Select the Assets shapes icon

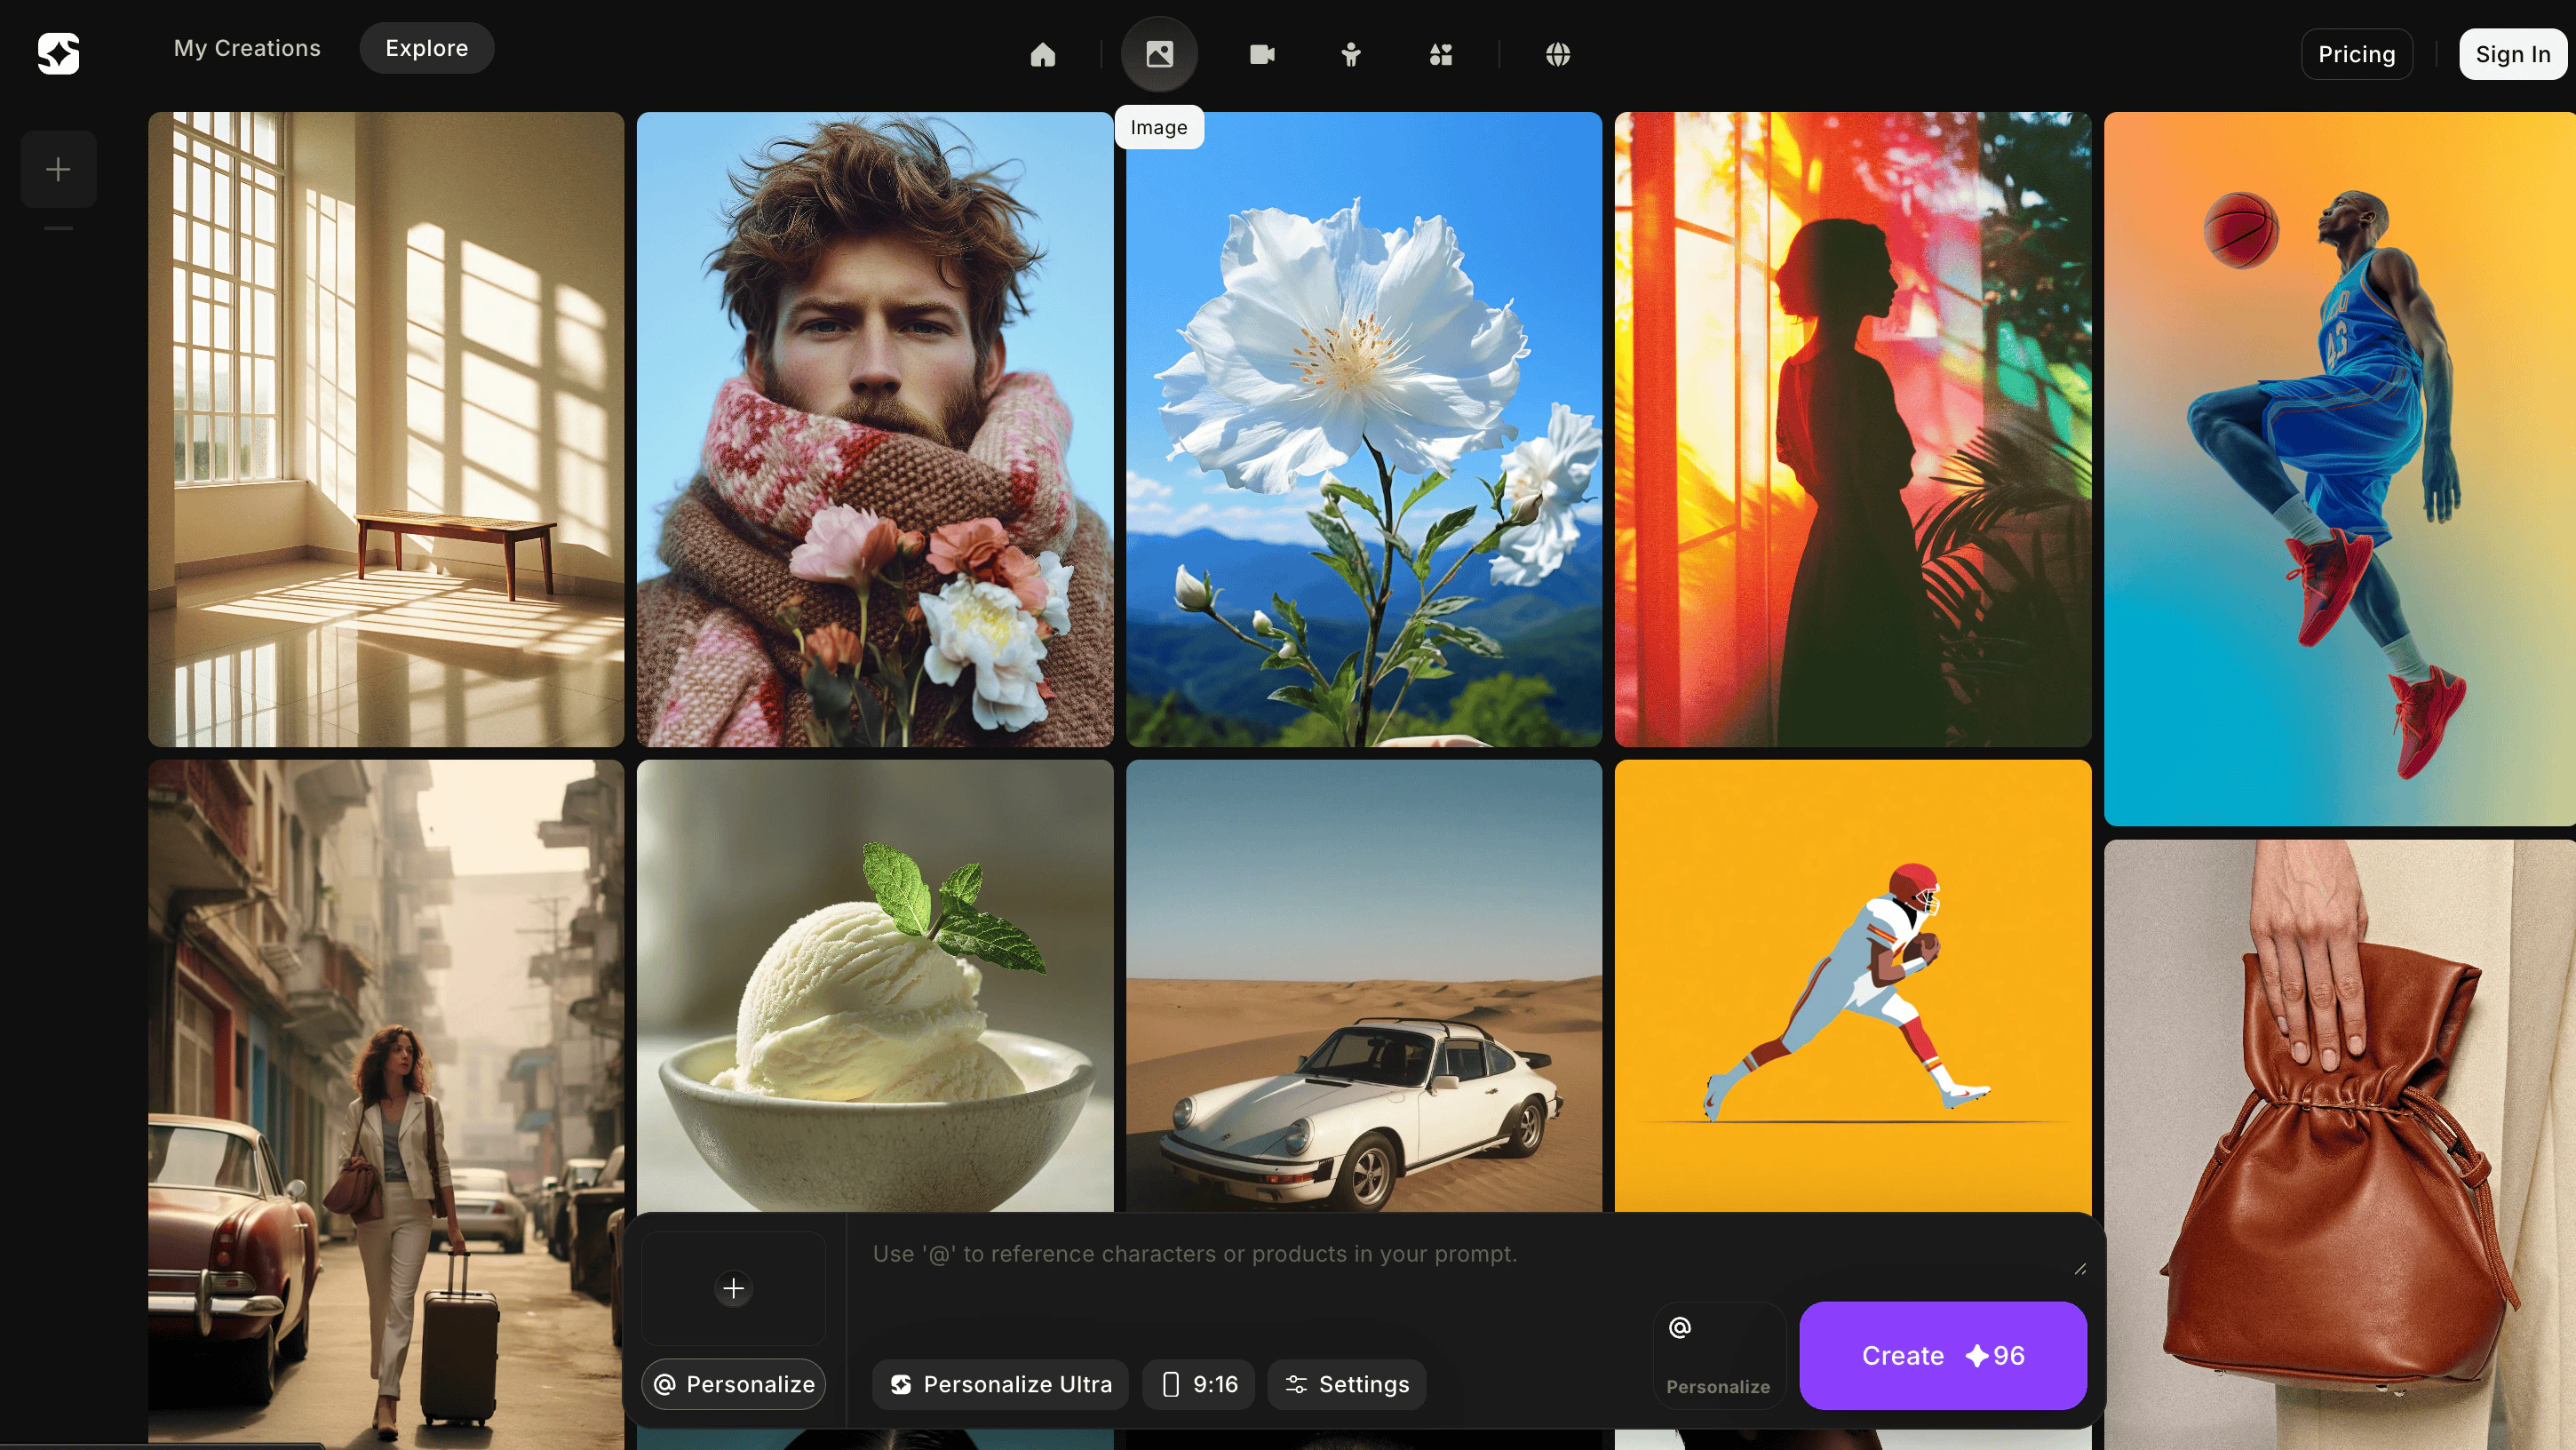[x=1440, y=54]
